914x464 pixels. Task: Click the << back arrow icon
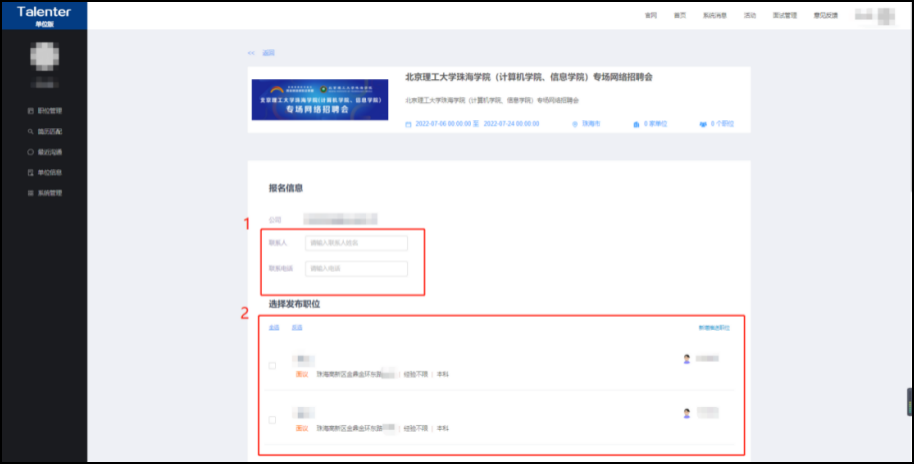click(251, 53)
